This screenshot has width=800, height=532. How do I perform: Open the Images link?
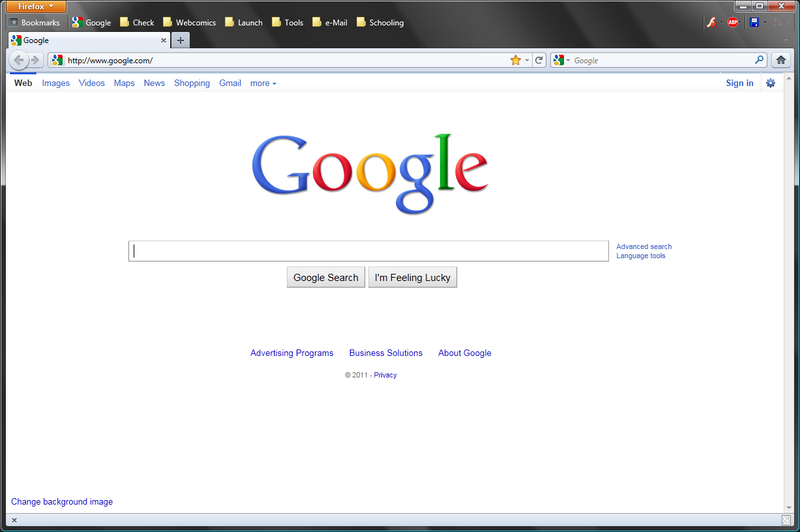pos(56,83)
